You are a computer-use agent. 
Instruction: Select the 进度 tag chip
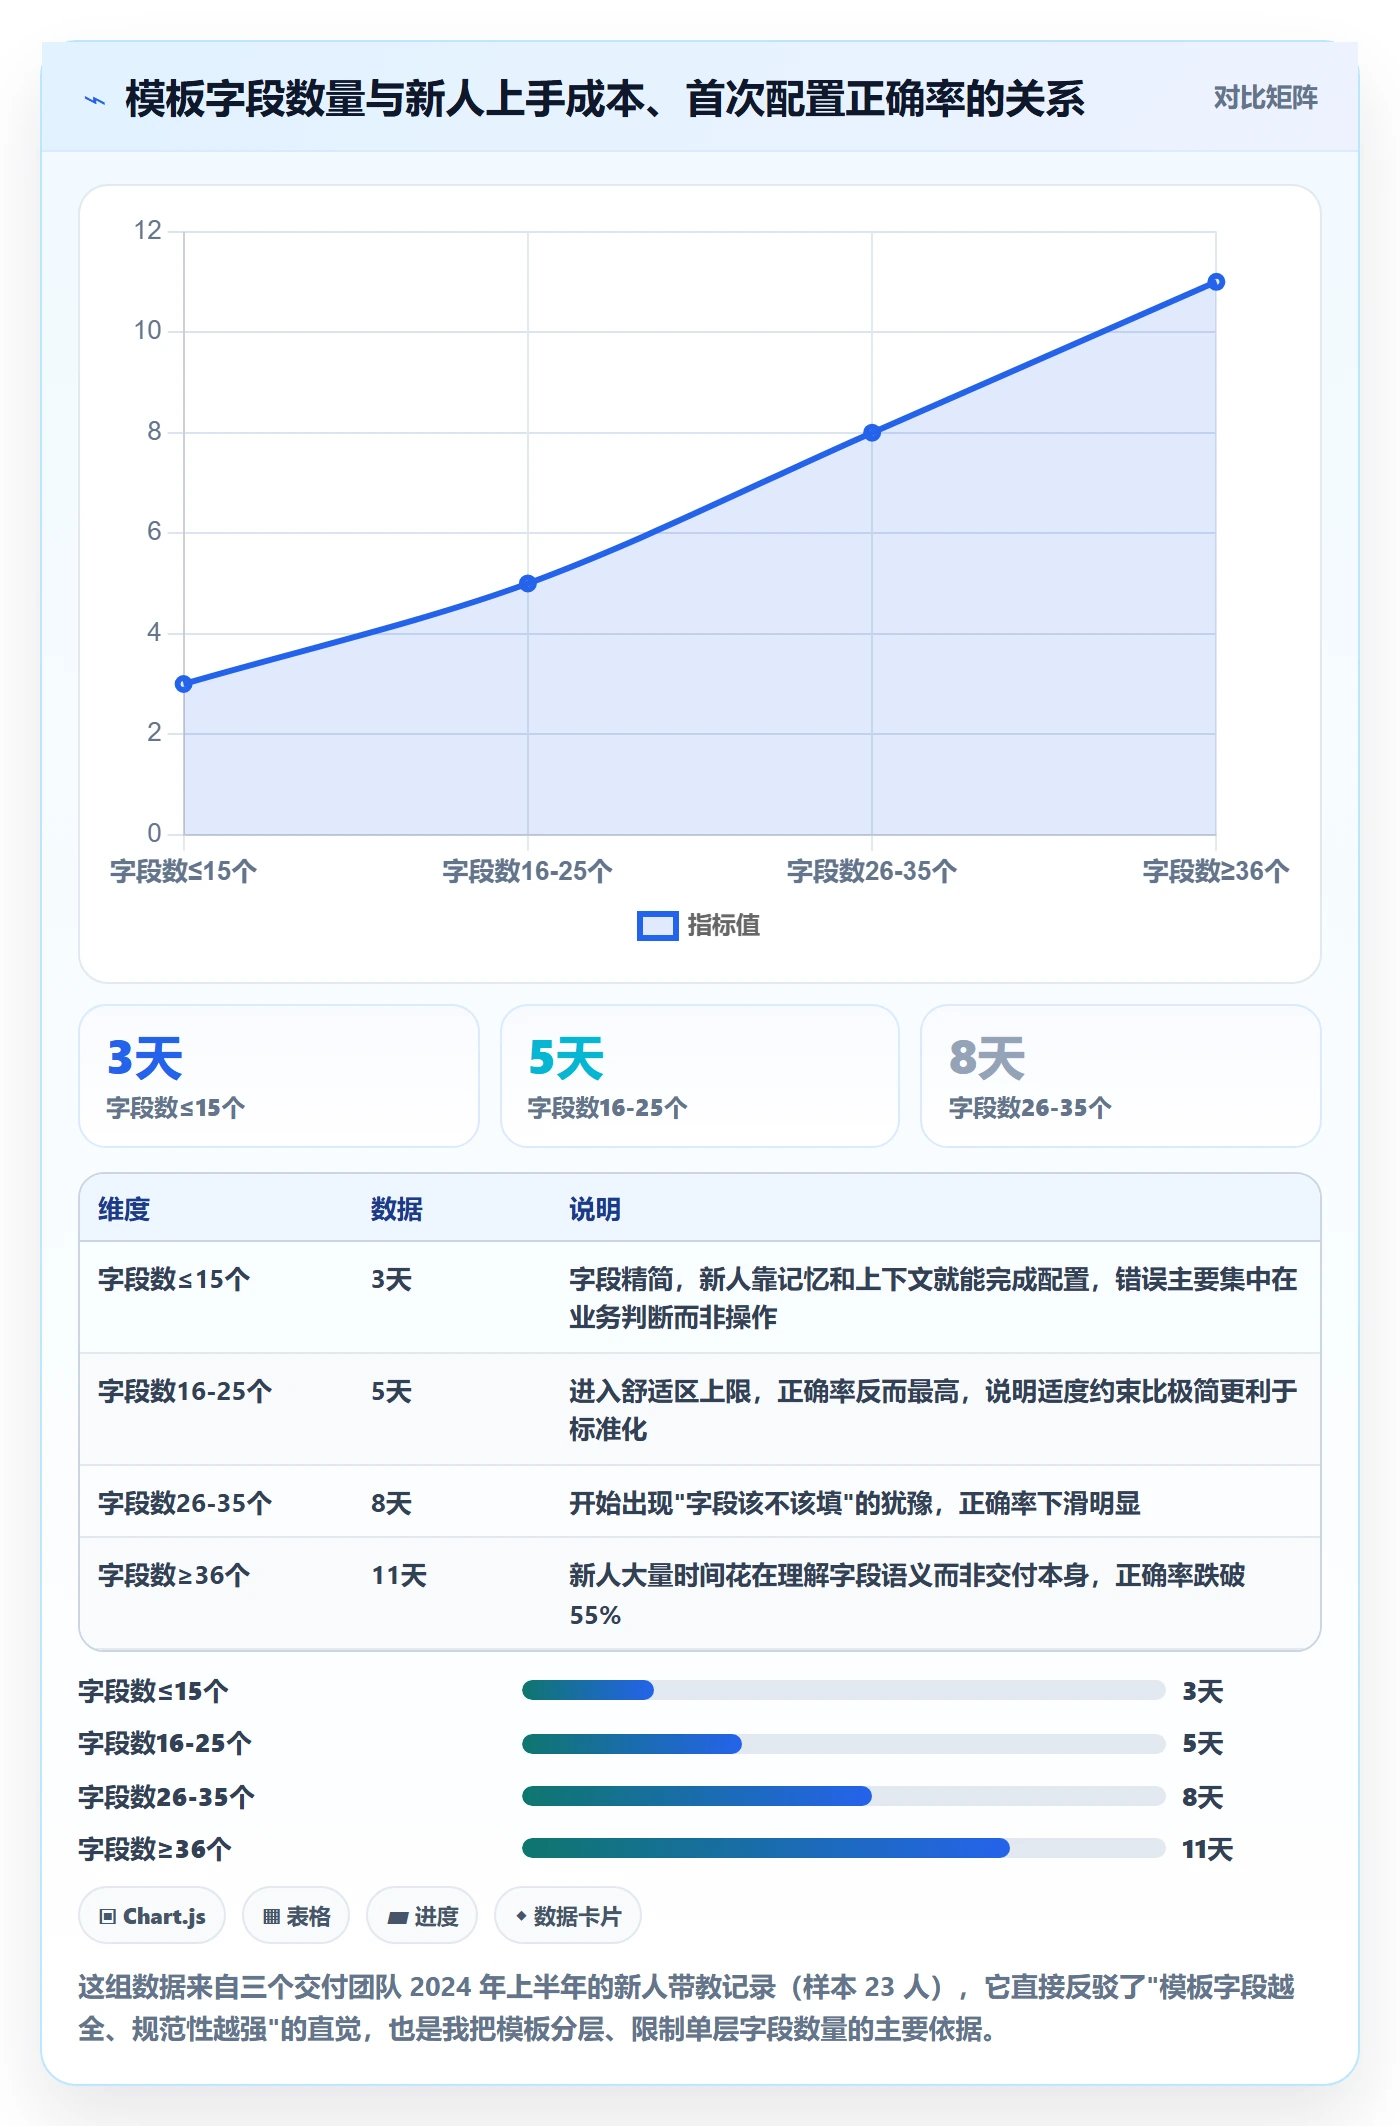[x=422, y=1916]
